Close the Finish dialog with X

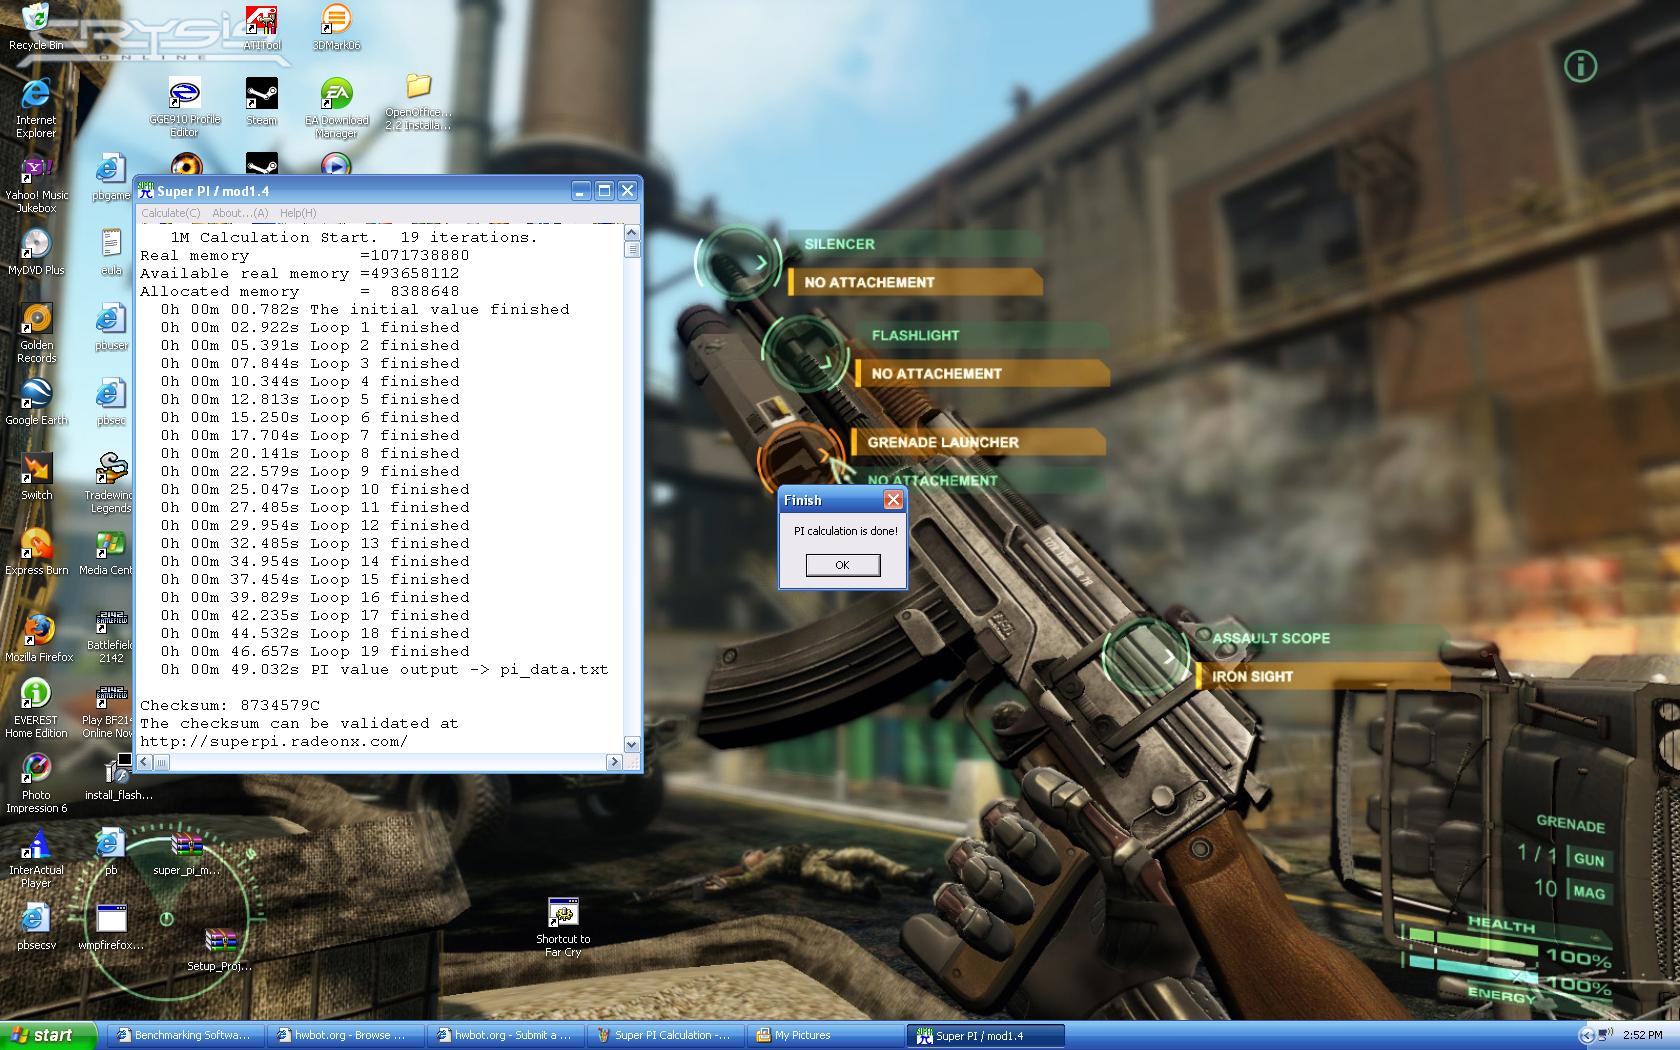click(893, 500)
